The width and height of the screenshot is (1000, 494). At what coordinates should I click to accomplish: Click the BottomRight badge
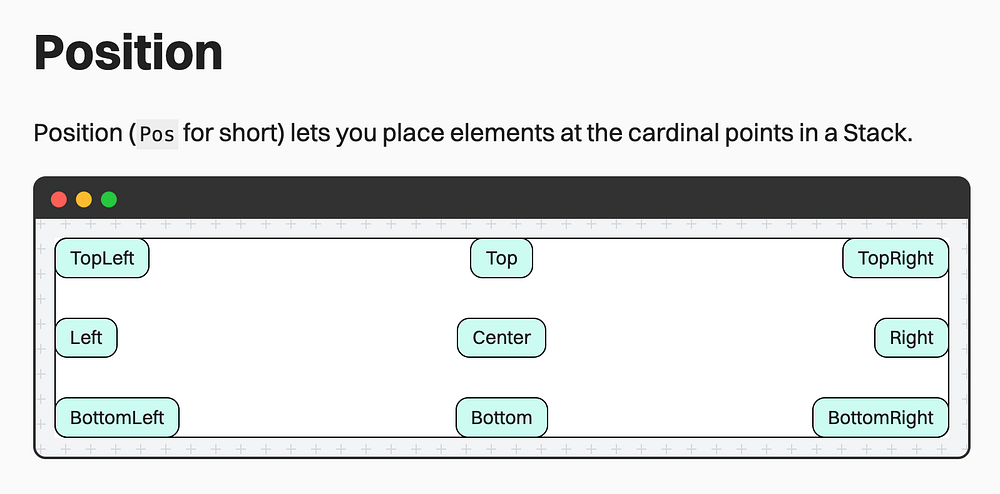880,417
